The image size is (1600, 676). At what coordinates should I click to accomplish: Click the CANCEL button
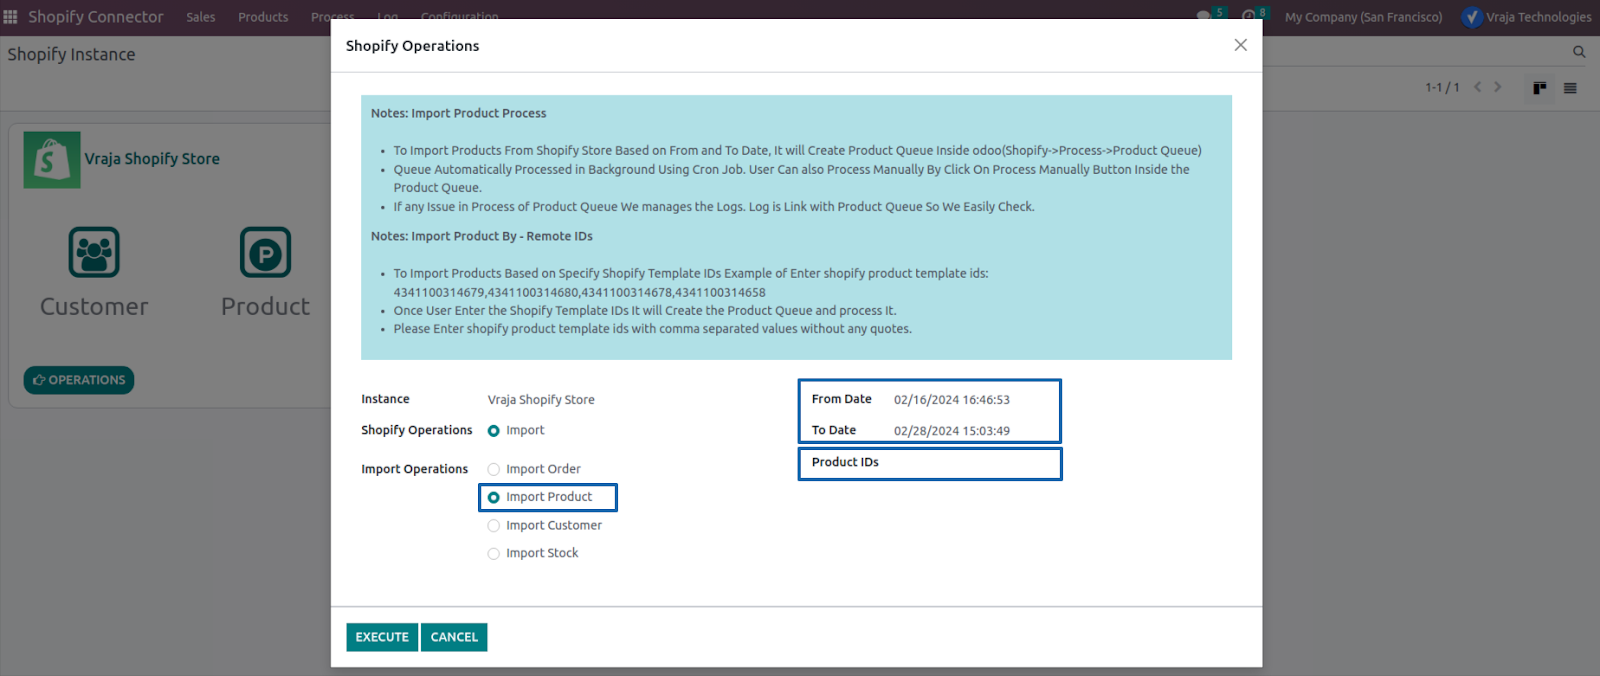coord(454,637)
